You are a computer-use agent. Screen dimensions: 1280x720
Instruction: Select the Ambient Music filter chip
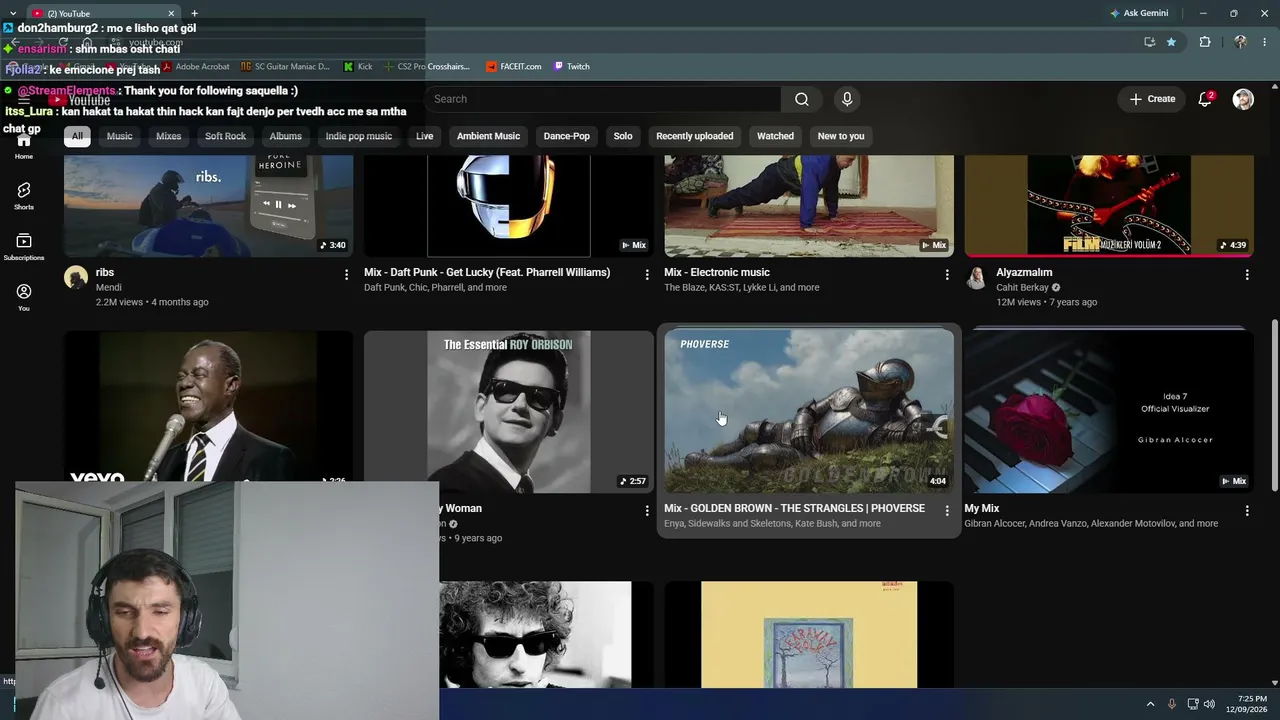pyautogui.click(x=488, y=136)
